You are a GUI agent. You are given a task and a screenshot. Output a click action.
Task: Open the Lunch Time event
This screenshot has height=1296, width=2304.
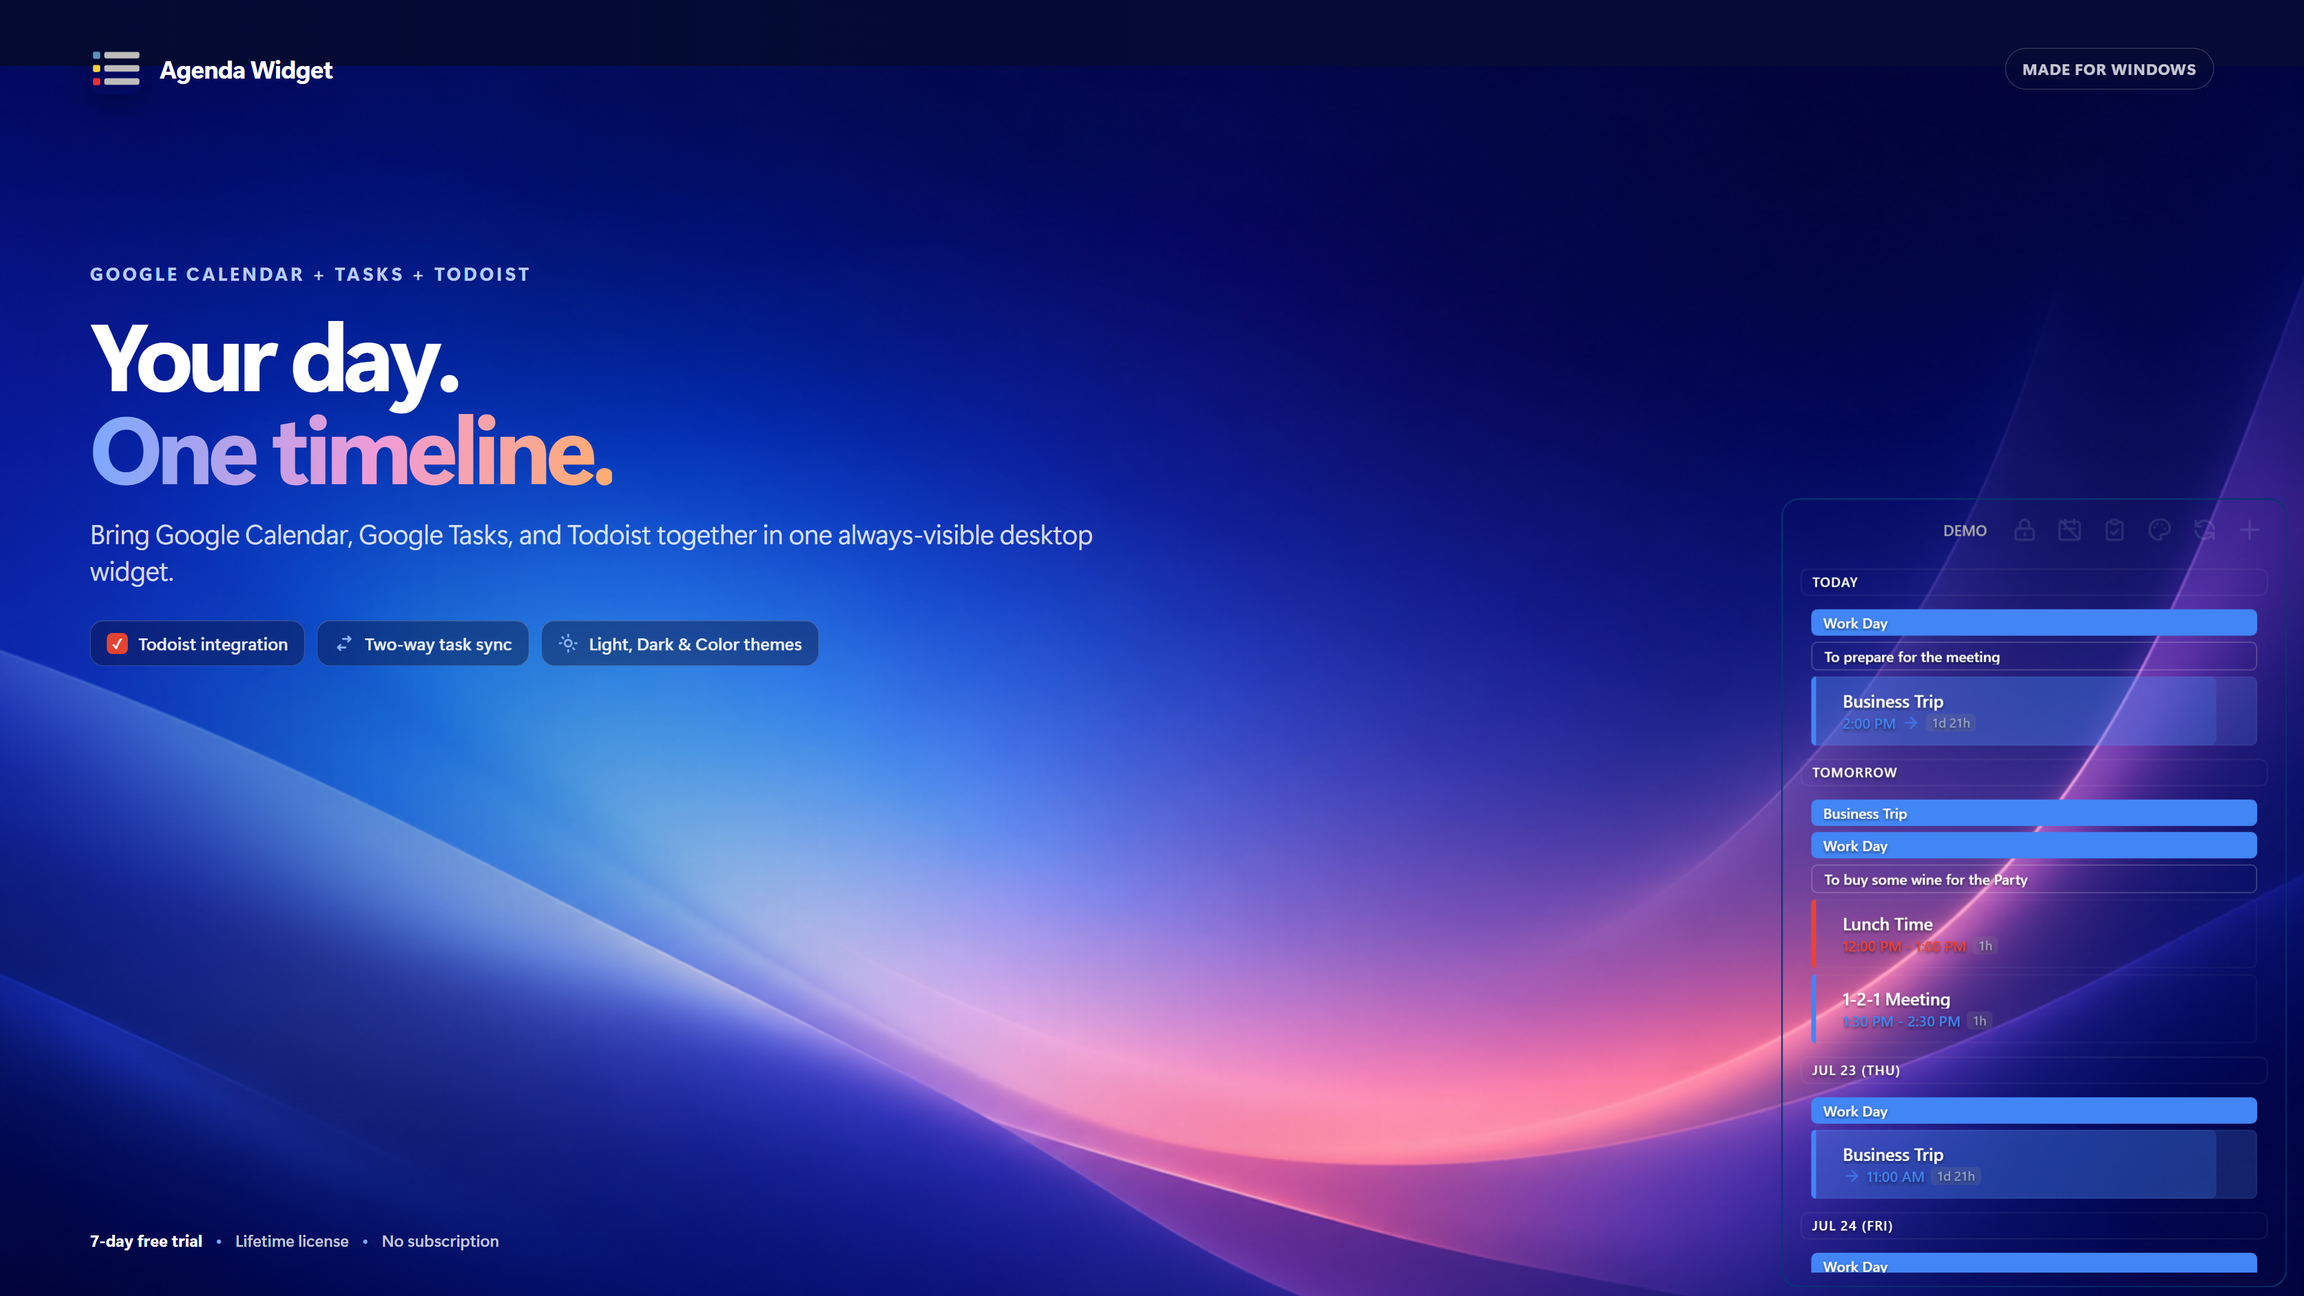[x=2034, y=934]
